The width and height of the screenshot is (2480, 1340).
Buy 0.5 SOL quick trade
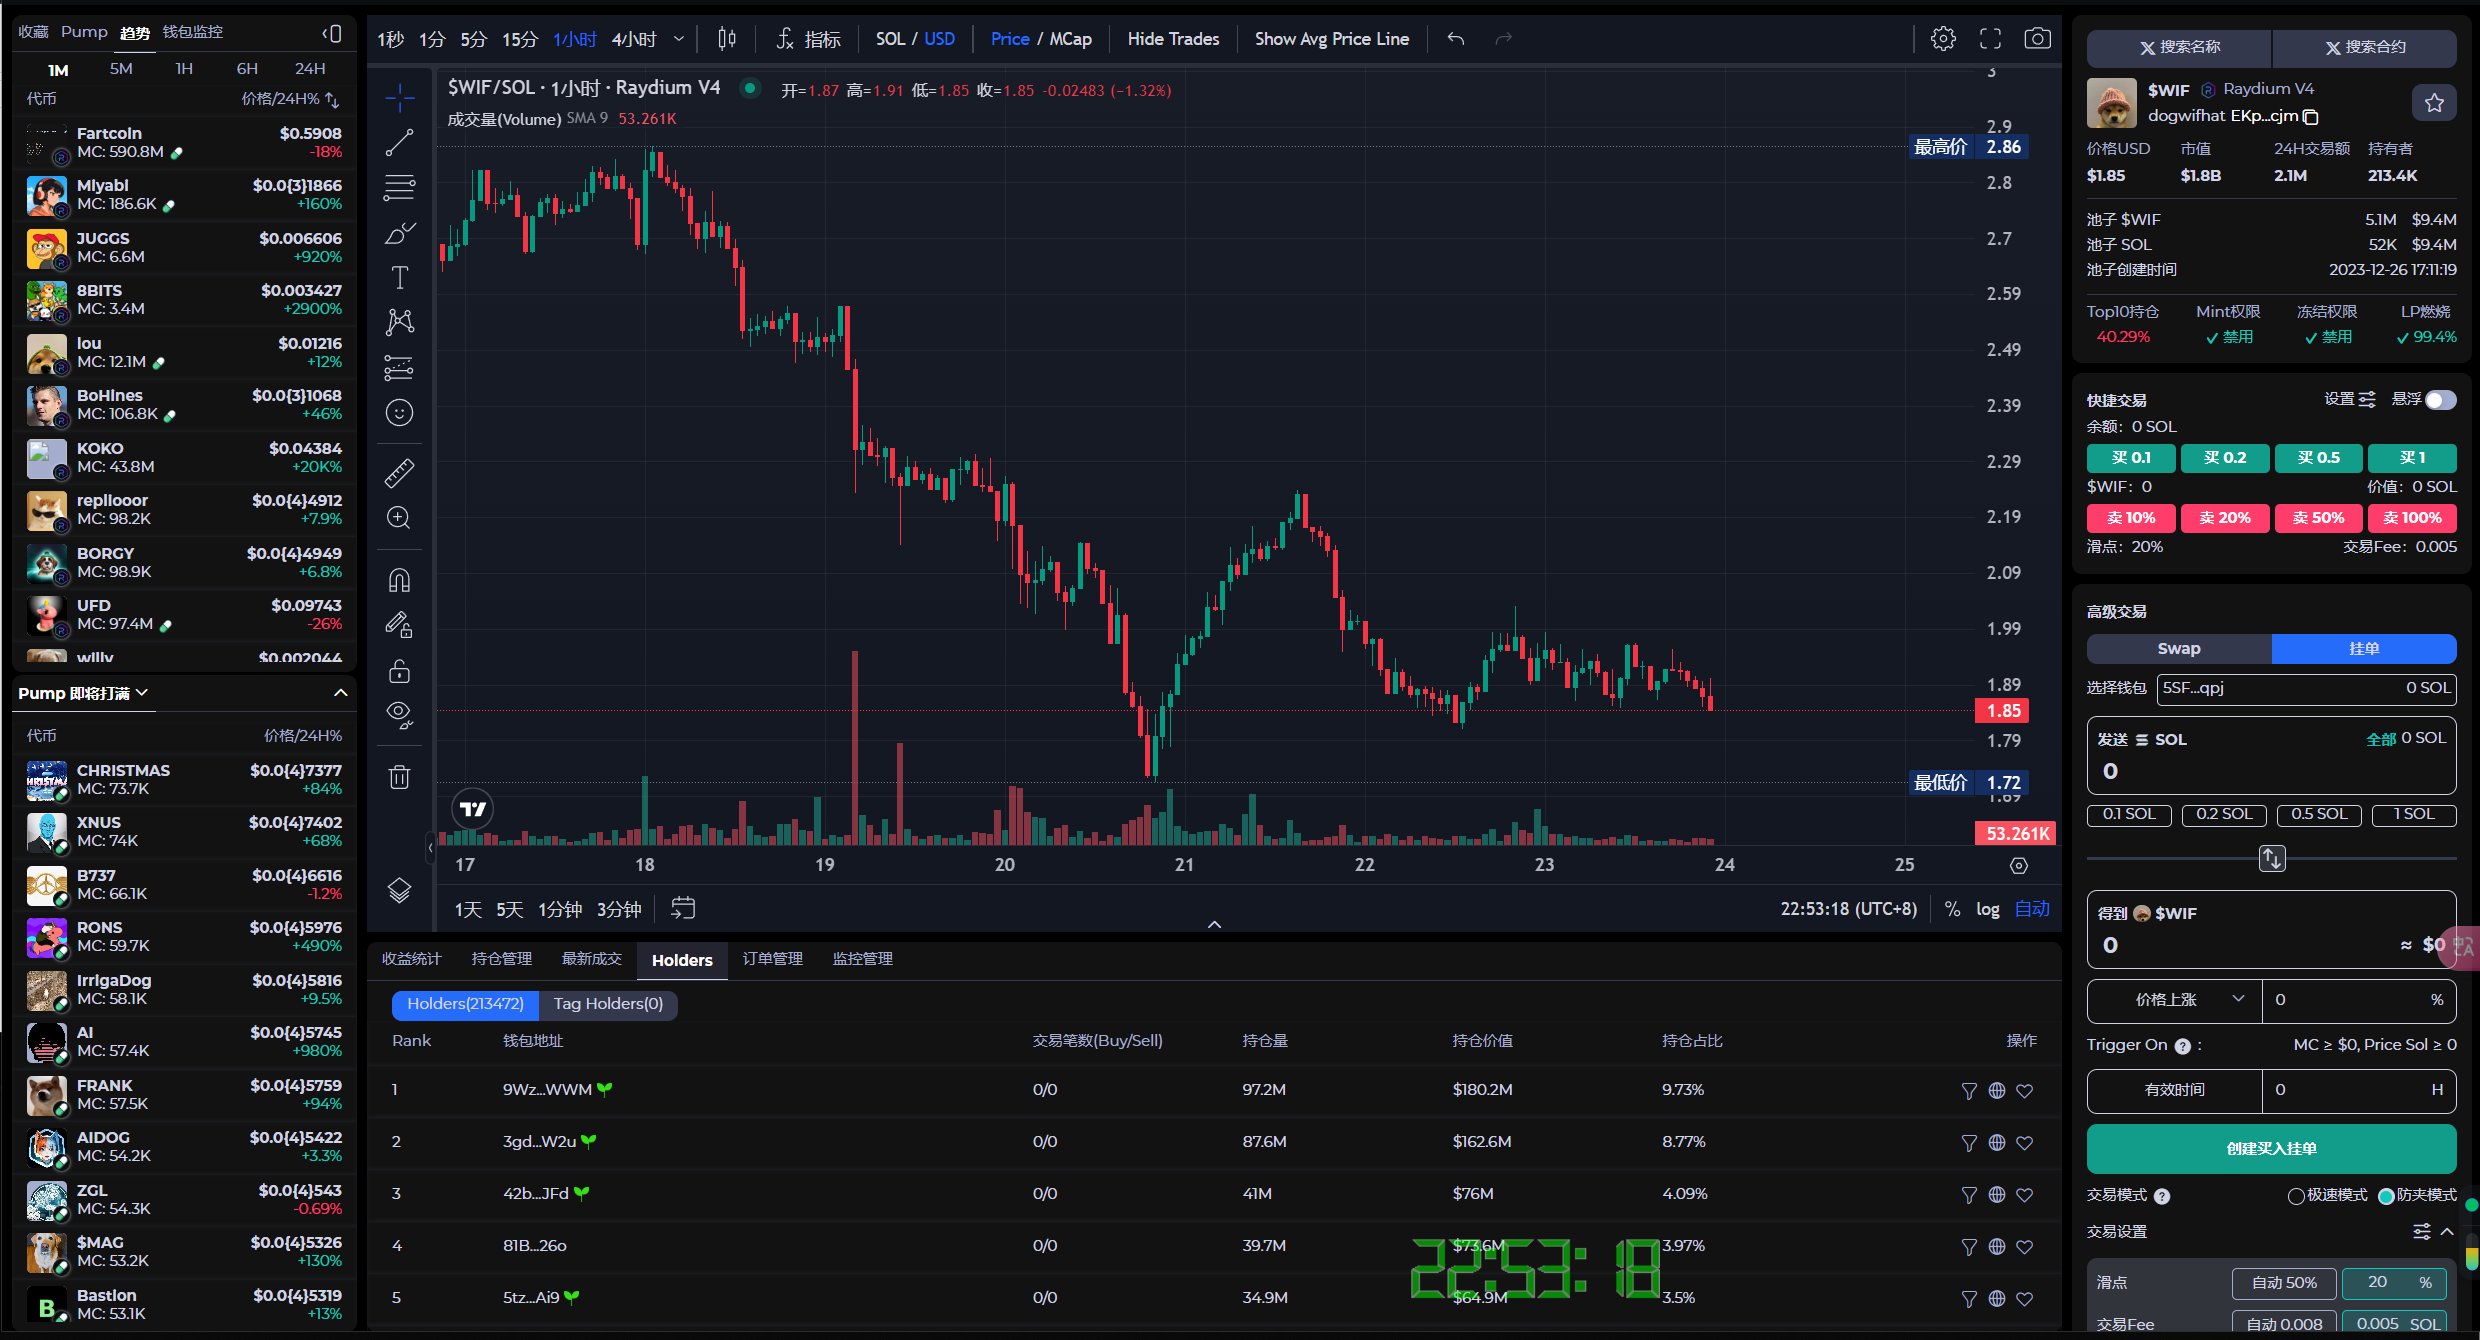(x=2318, y=458)
